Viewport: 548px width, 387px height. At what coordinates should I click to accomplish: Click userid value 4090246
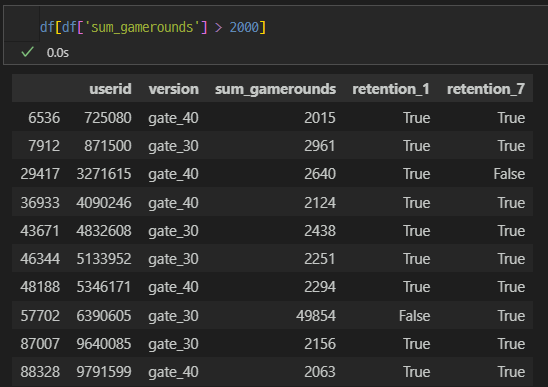coord(104,203)
